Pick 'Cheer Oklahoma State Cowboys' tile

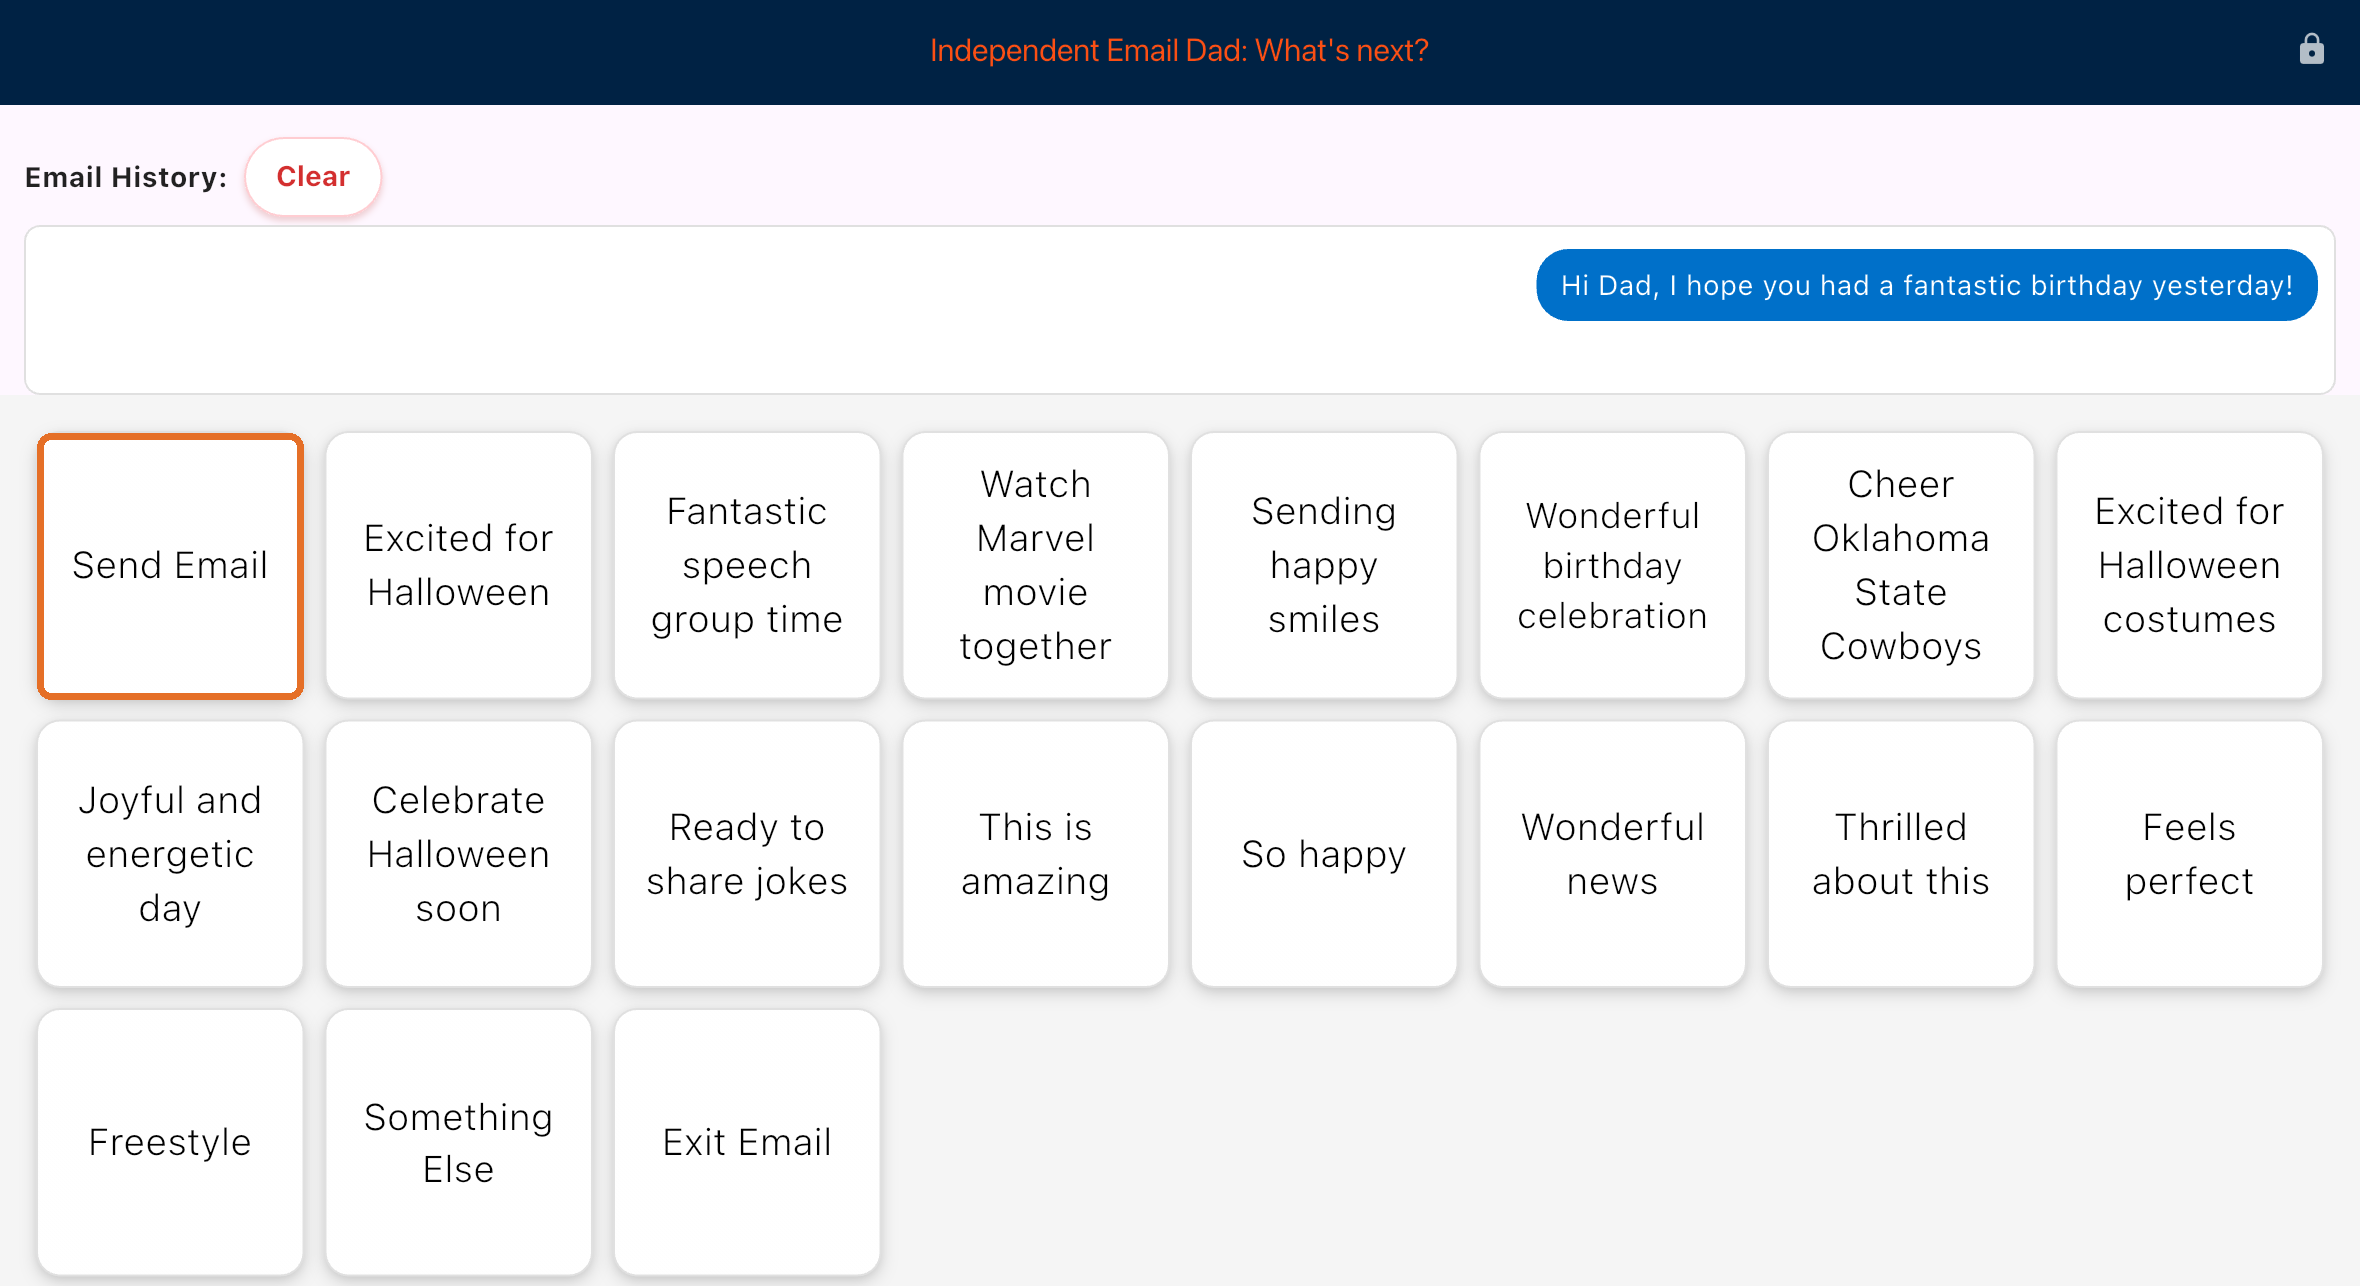(x=1901, y=566)
